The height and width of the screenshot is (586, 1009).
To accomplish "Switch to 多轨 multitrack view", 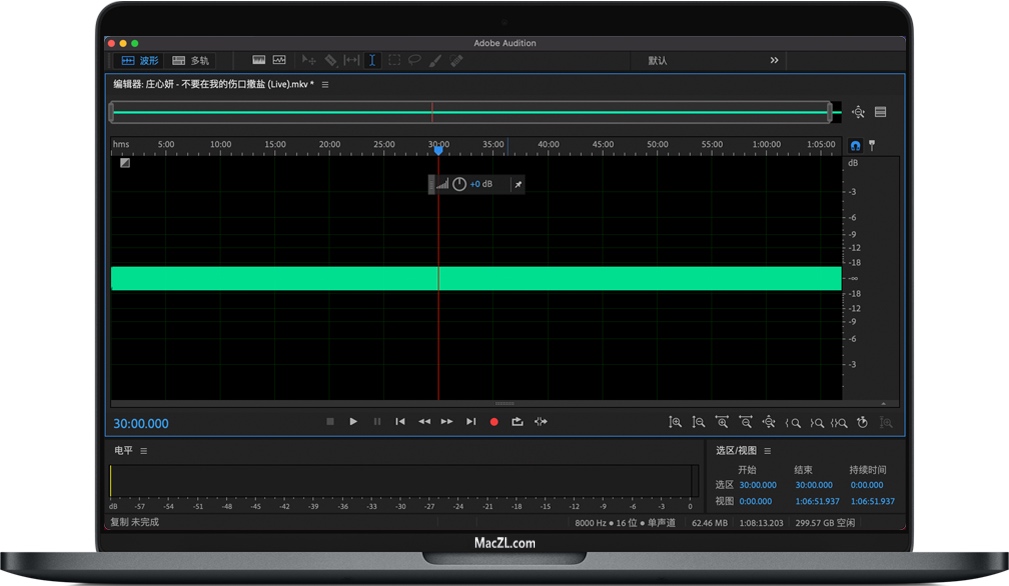I will tap(189, 60).
